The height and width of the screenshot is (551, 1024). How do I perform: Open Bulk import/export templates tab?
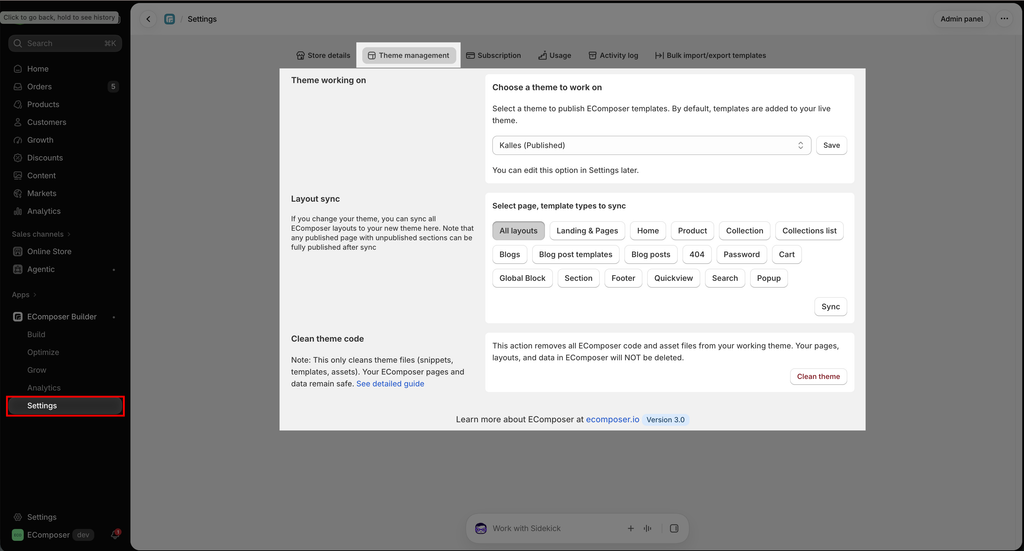point(711,55)
